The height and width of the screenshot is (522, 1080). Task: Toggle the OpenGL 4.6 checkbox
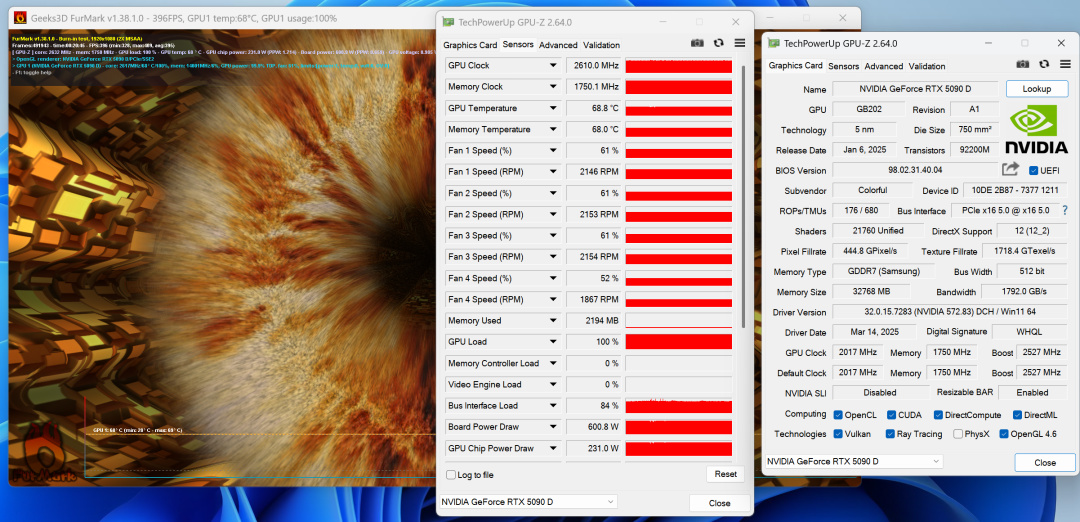[1004, 434]
